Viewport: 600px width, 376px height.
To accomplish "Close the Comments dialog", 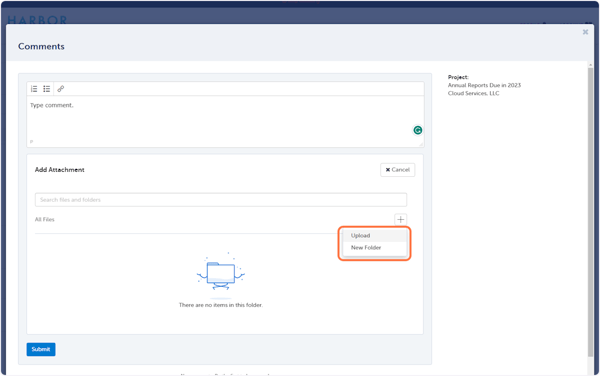I will (x=585, y=32).
